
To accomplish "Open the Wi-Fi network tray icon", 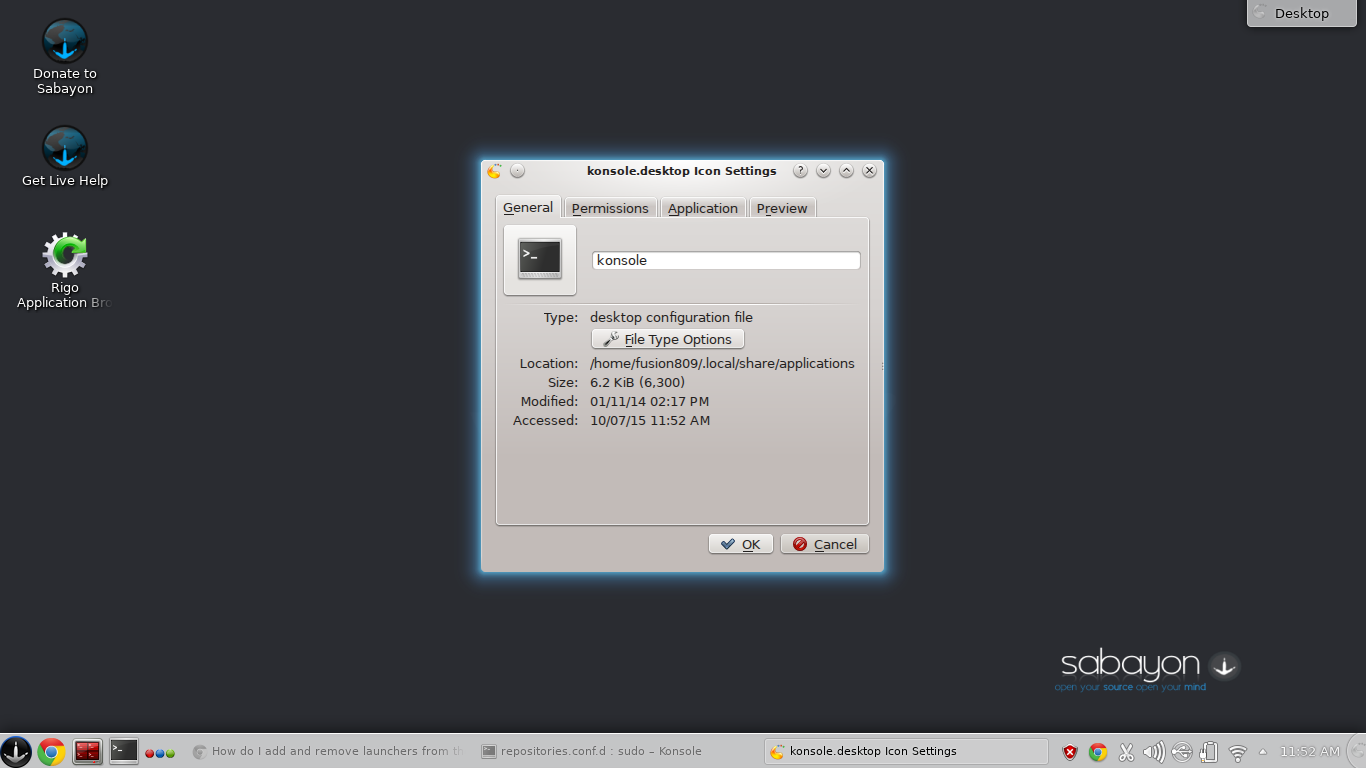I will [1238, 753].
